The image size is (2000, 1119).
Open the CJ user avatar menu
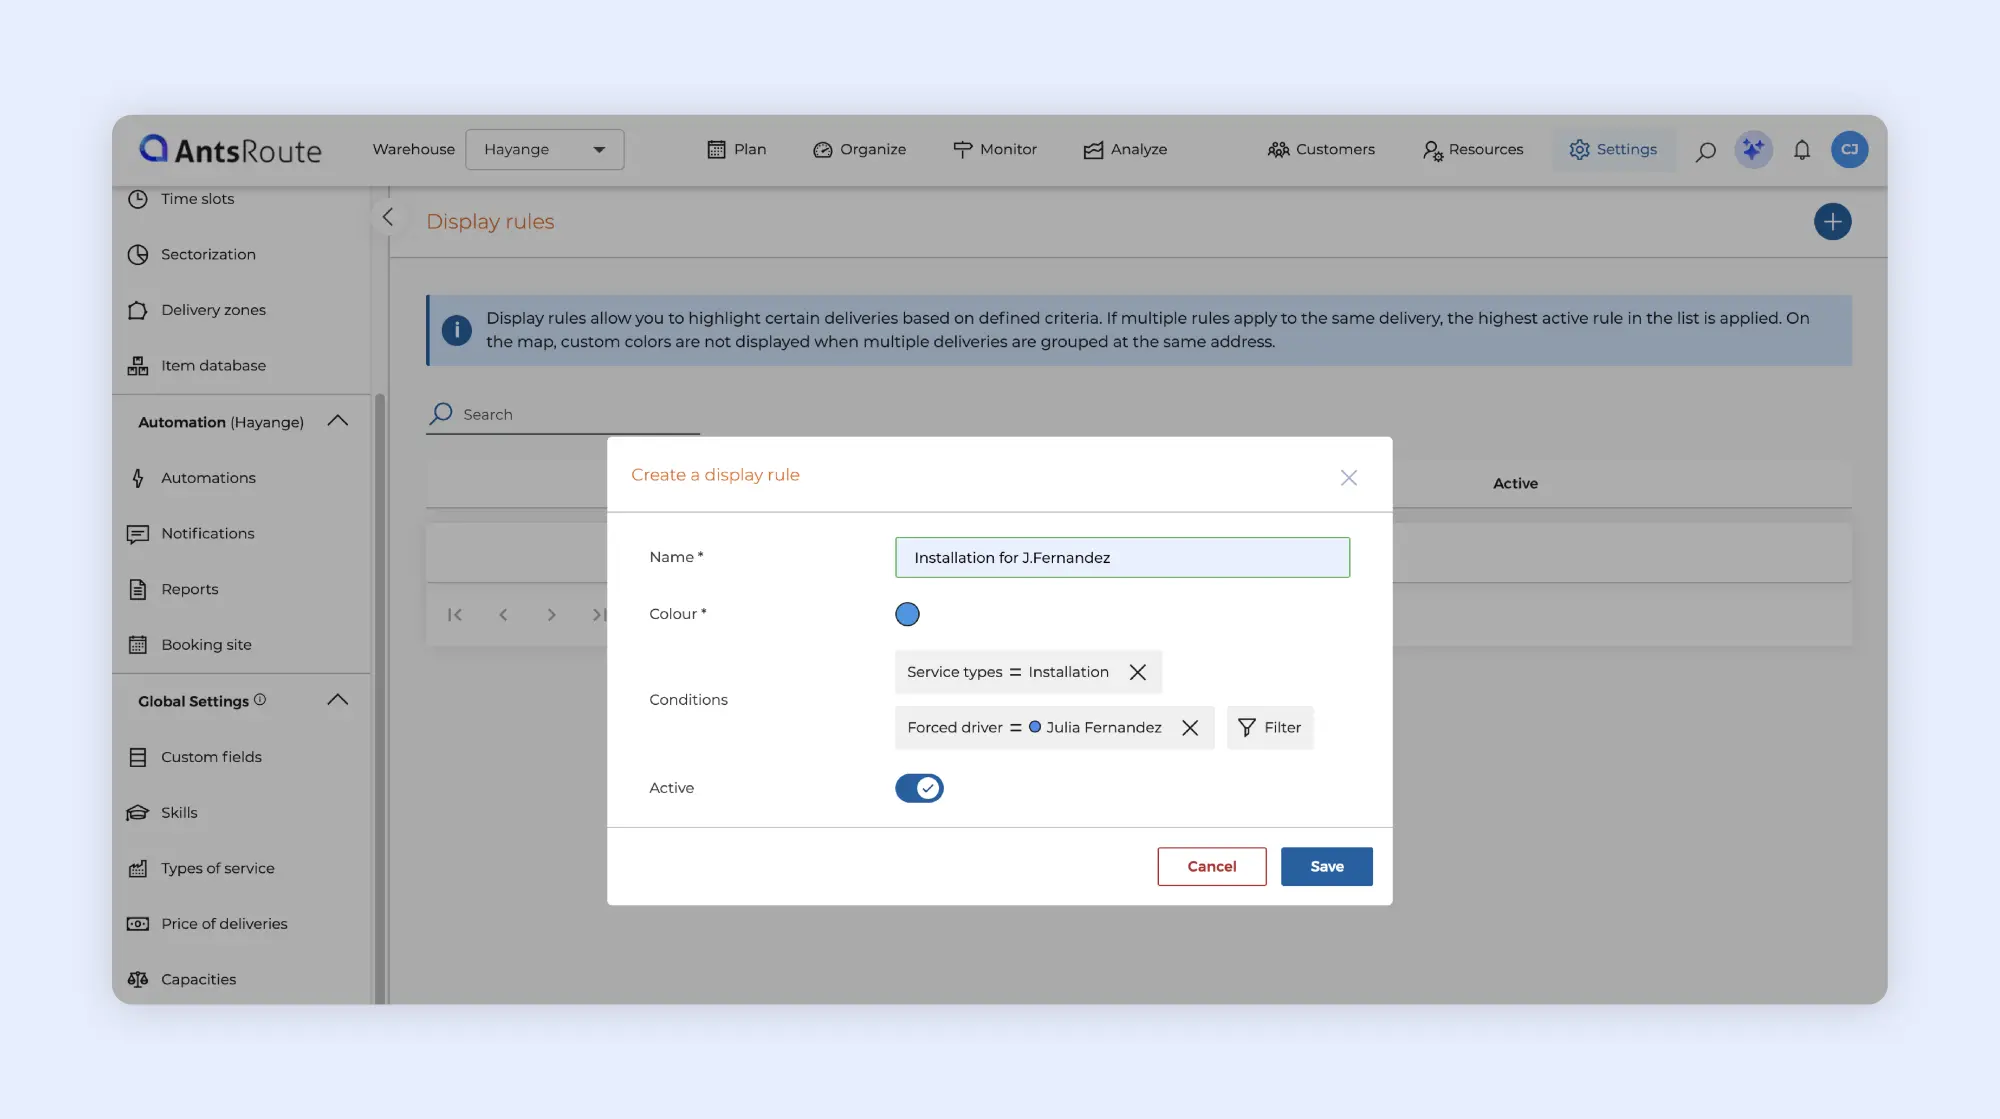(1850, 150)
